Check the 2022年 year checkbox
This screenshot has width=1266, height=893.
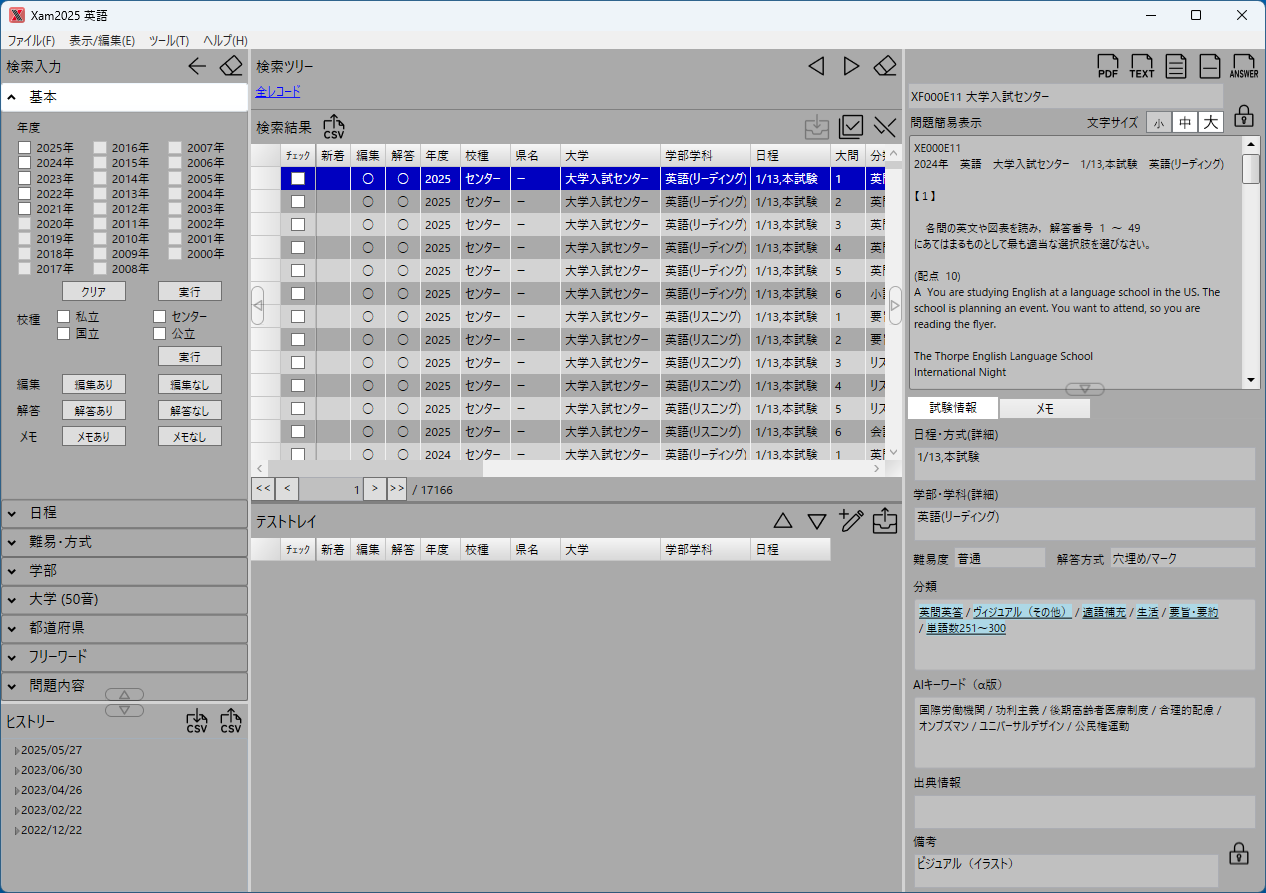tap(24, 193)
